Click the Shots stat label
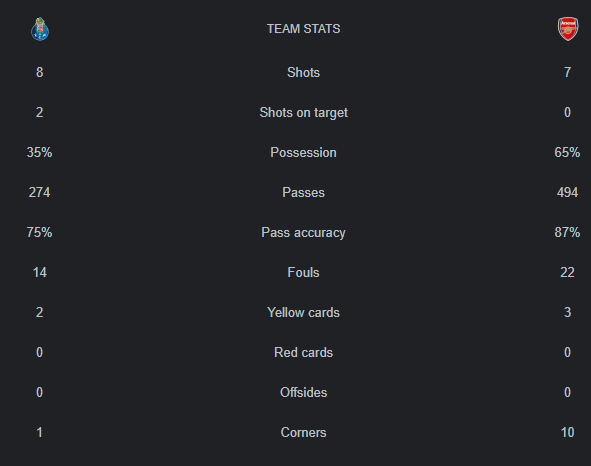This screenshot has width=591, height=466. click(x=303, y=72)
